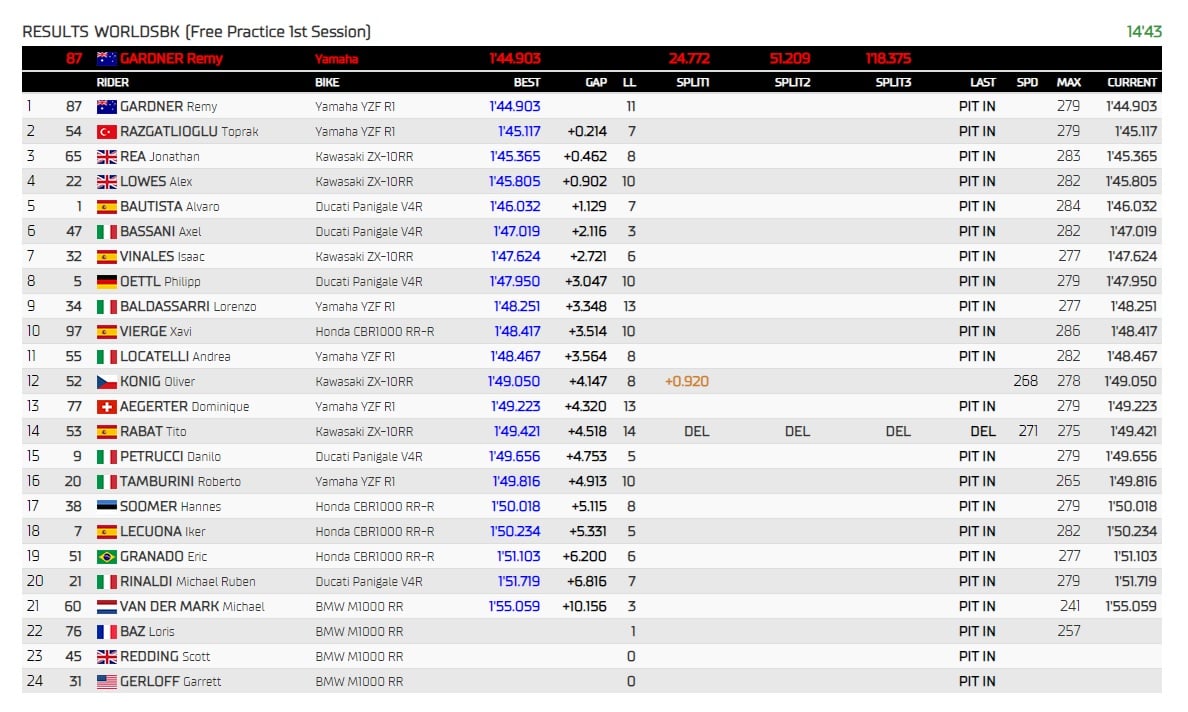Select RABAT's SPD value 271
This screenshot has height=712, width=1188.
click(1028, 432)
